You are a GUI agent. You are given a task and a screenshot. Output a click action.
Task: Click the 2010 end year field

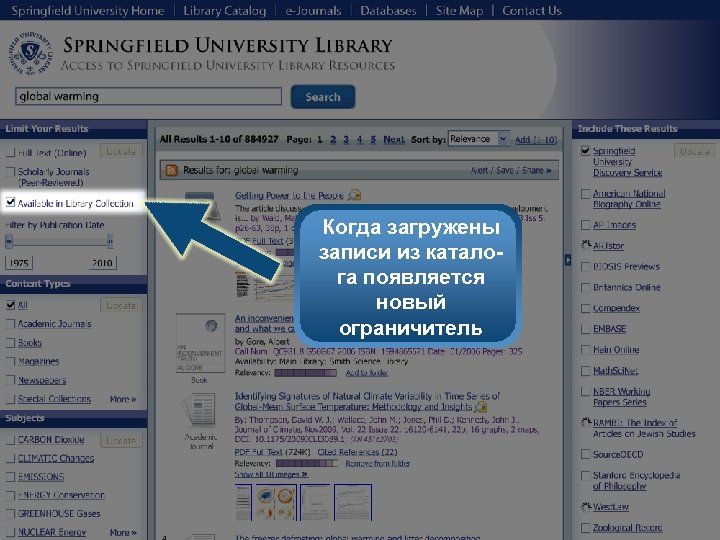[x=102, y=263]
